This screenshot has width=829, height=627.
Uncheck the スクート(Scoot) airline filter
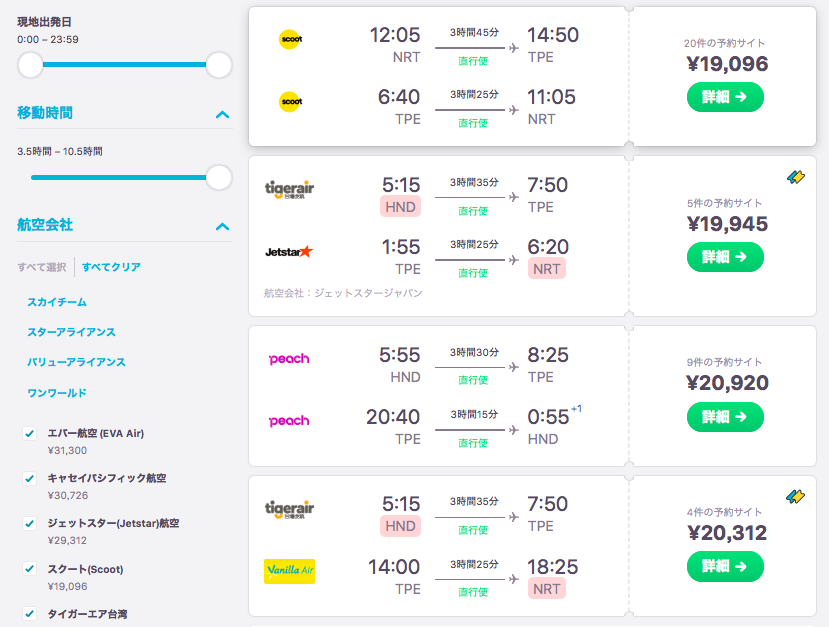(30, 569)
